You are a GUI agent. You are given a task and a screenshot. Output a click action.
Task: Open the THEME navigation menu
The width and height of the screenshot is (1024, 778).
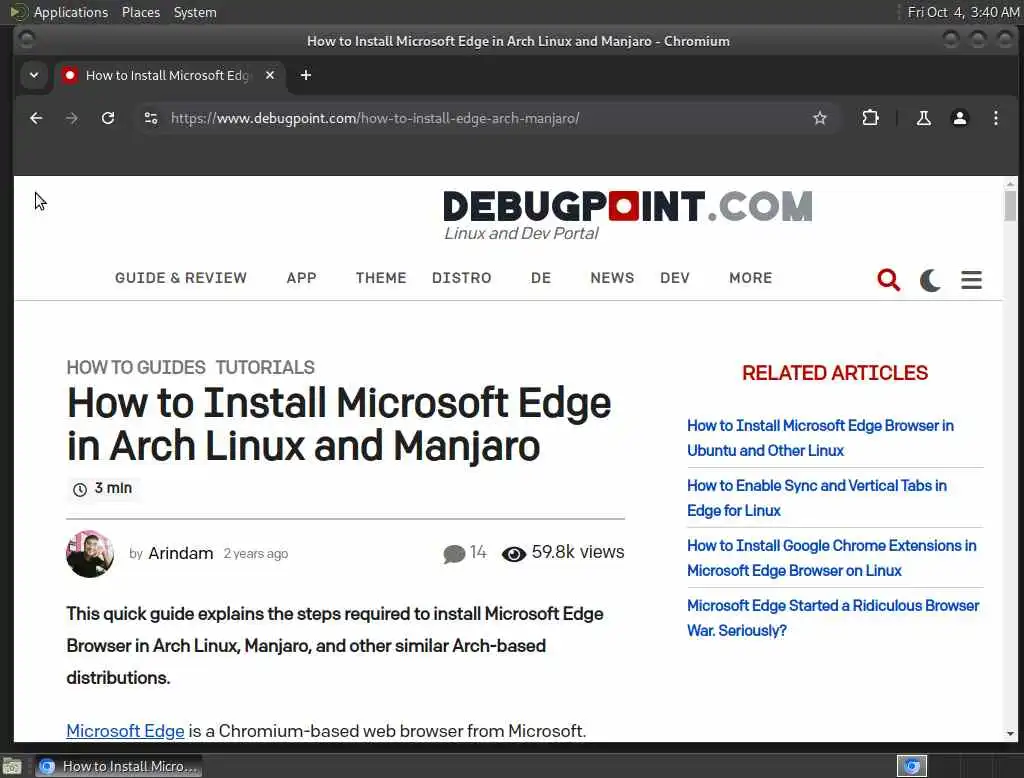[x=381, y=278]
